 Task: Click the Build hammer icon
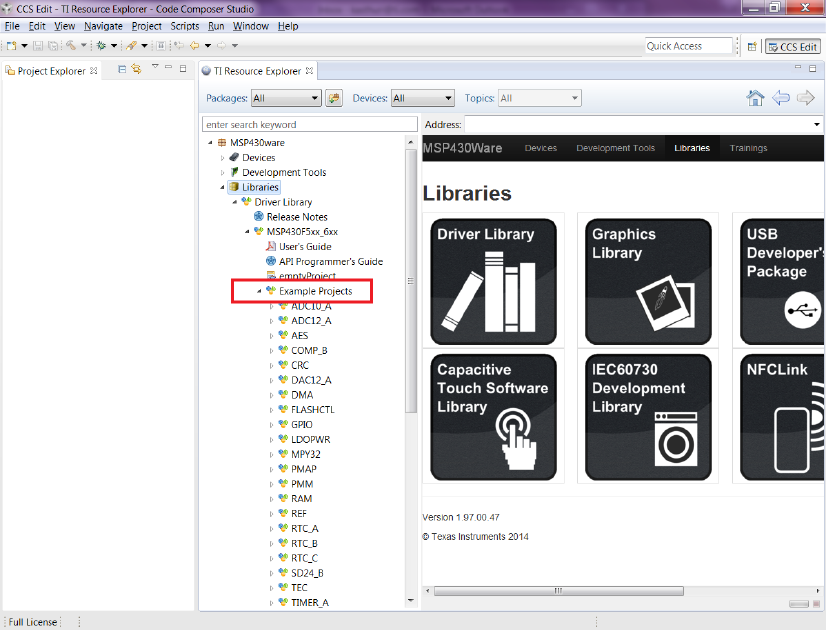[71, 46]
